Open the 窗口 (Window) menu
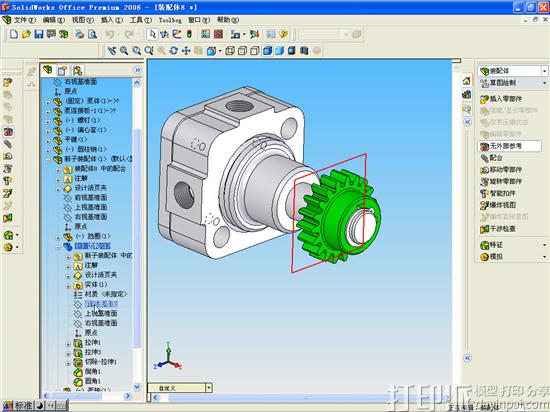This screenshot has width=550, height=412. (x=199, y=20)
